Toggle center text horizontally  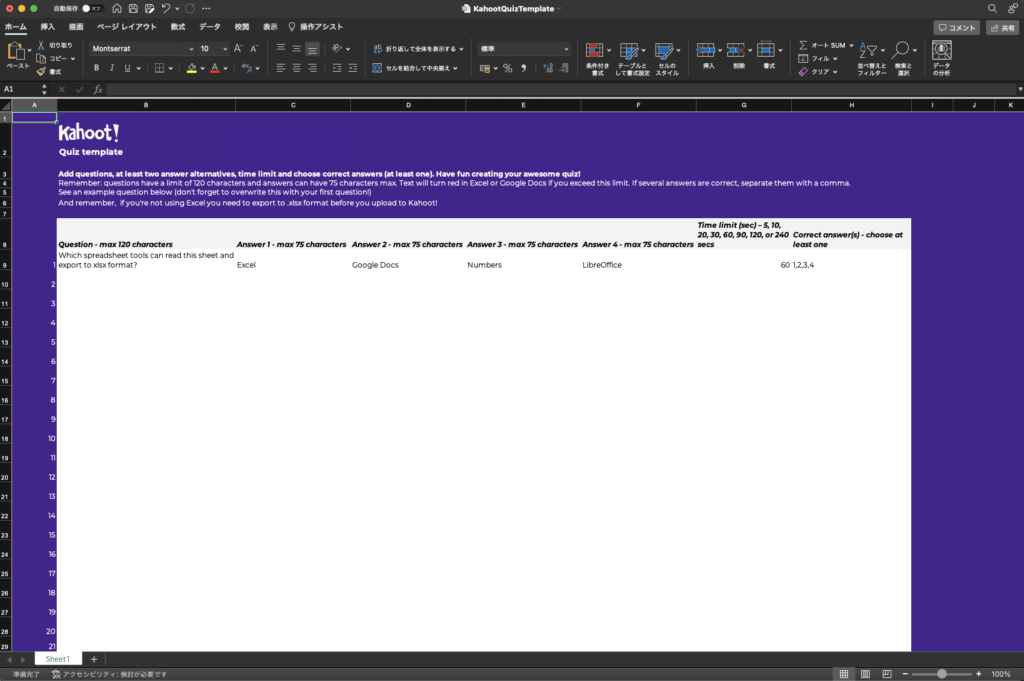(296, 68)
